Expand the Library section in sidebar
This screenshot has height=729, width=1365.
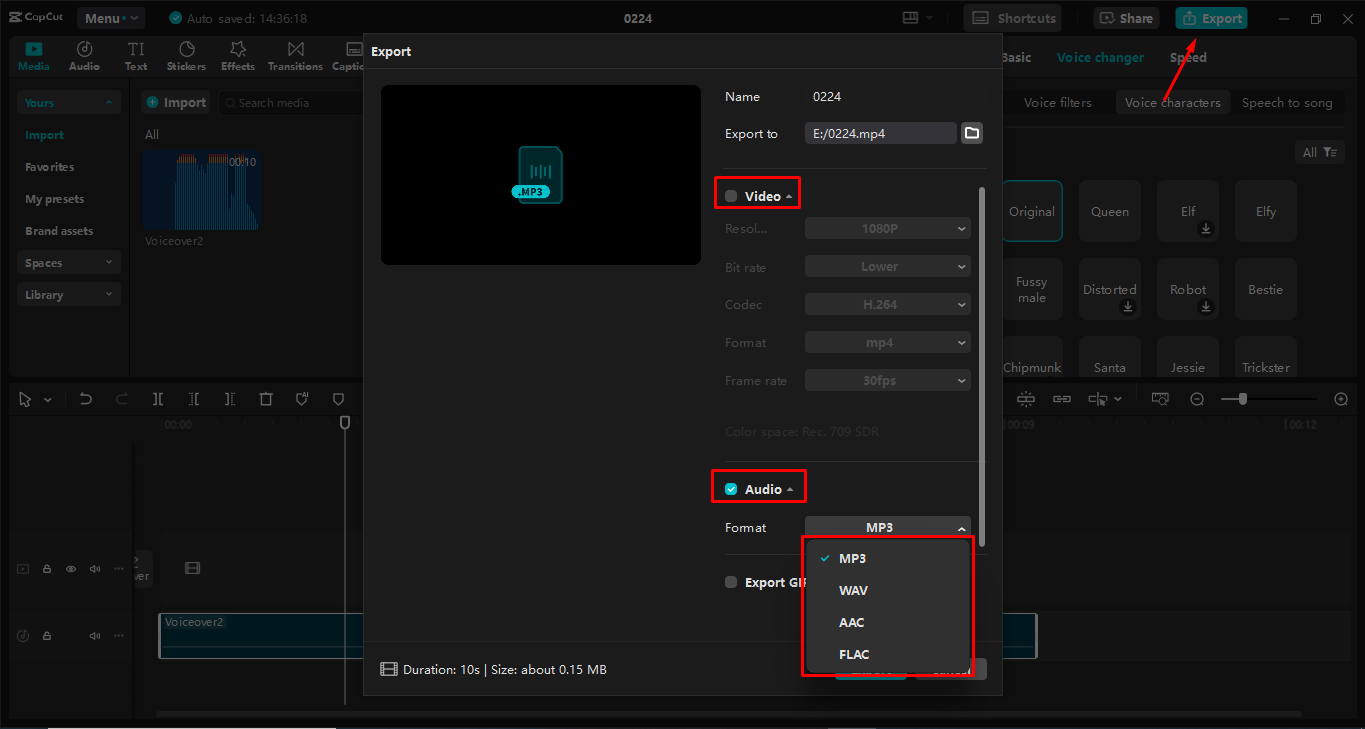pos(68,295)
